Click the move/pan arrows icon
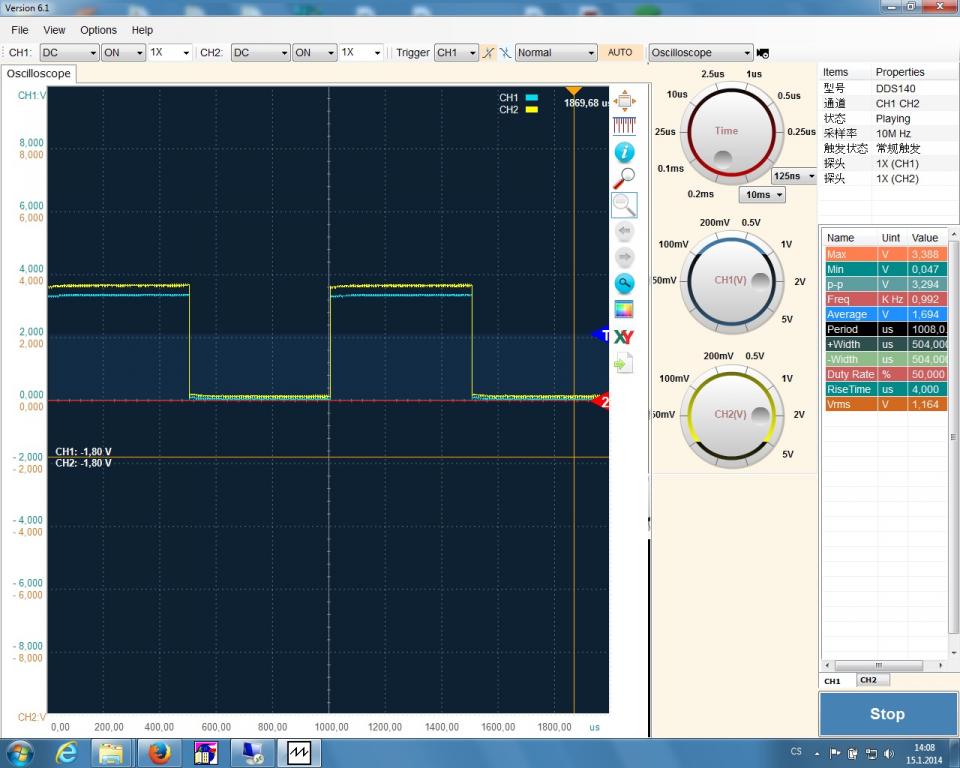 tap(624, 100)
